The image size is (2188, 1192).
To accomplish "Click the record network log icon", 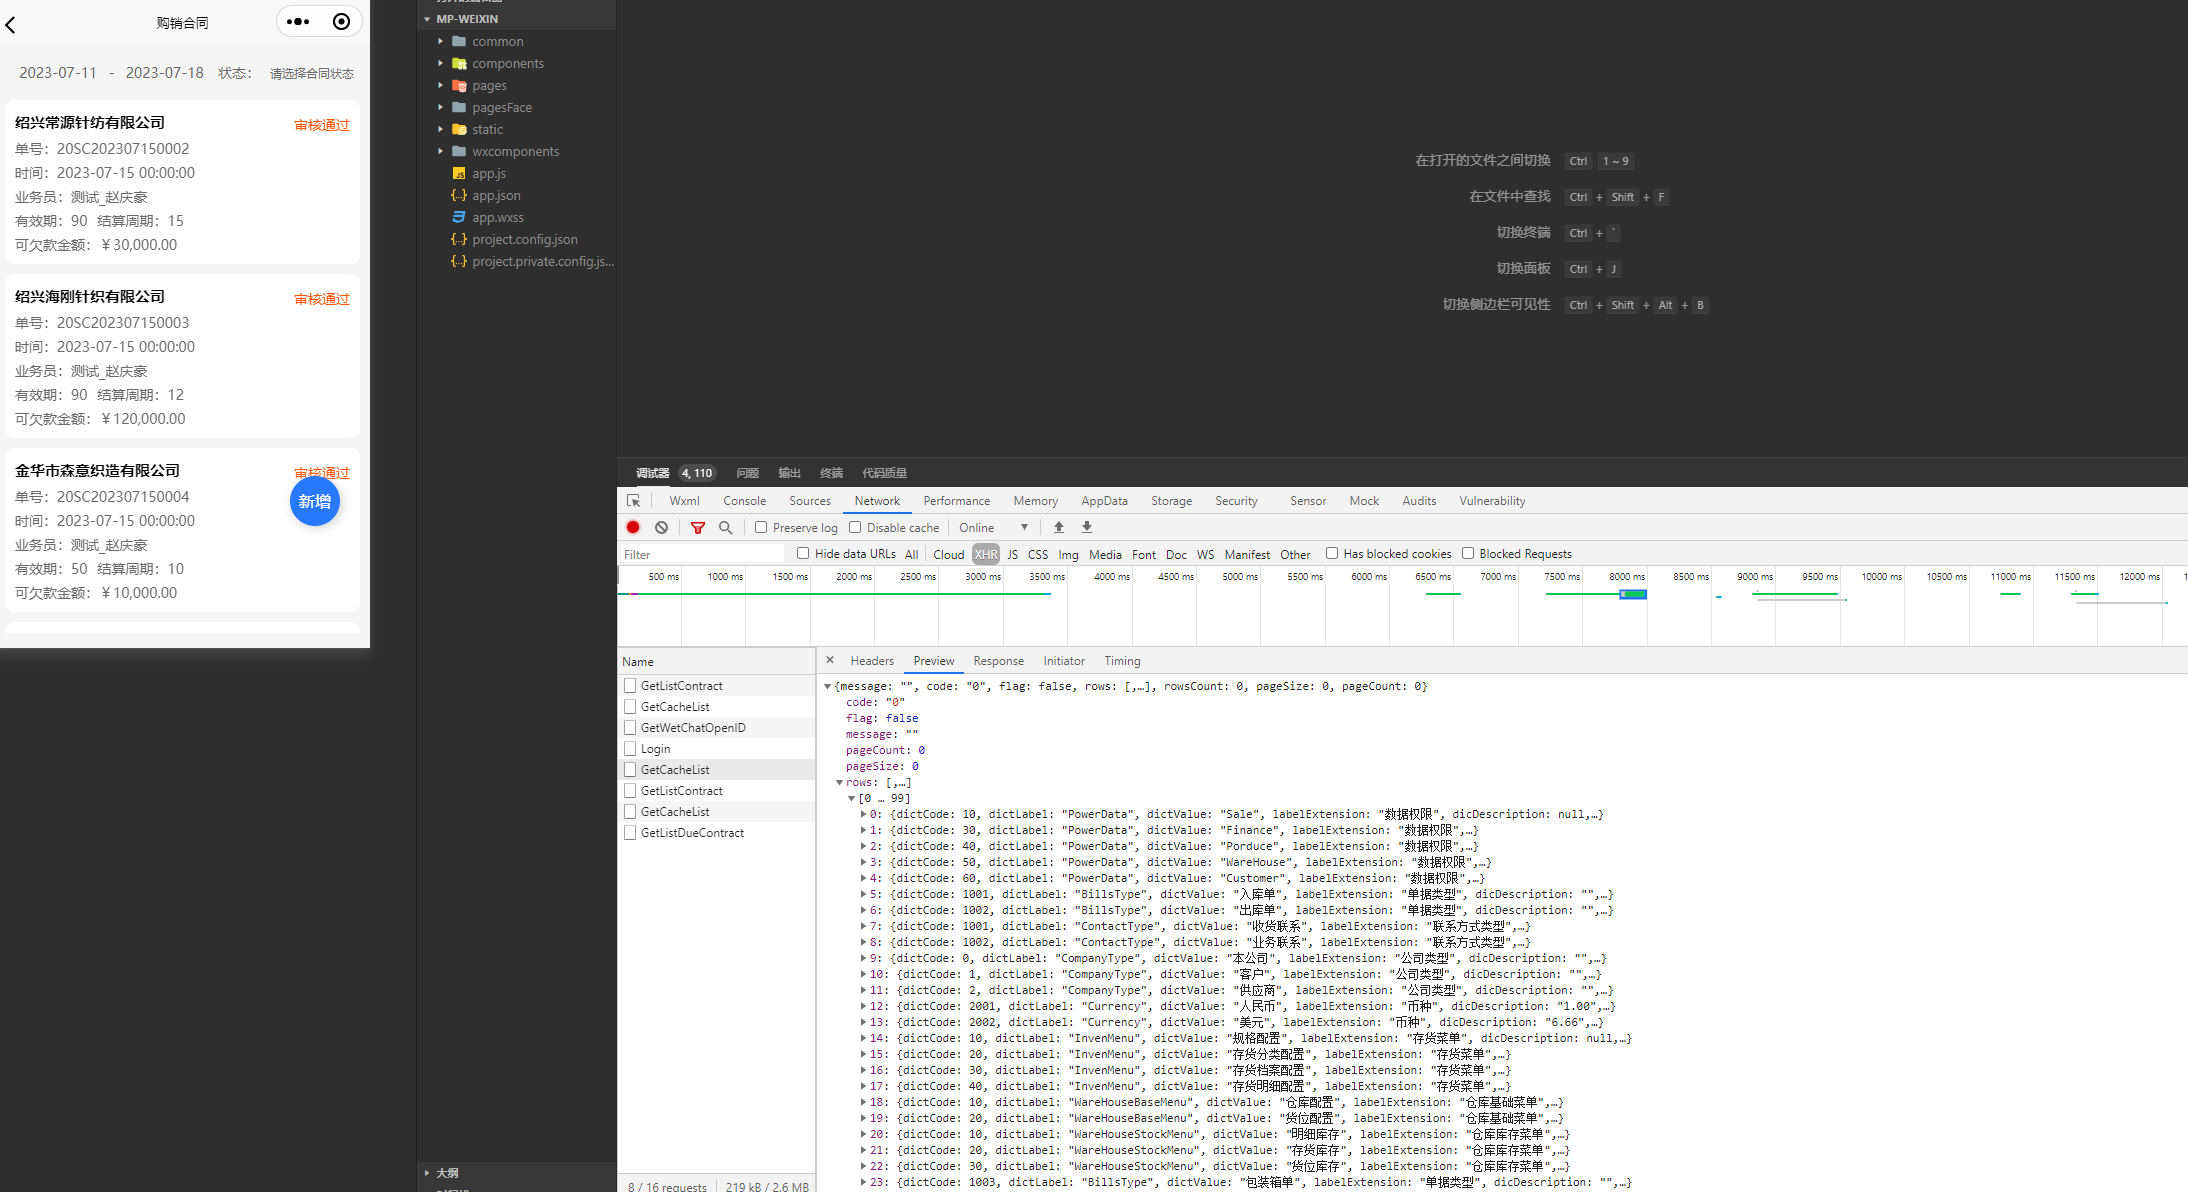I will point(633,527).
